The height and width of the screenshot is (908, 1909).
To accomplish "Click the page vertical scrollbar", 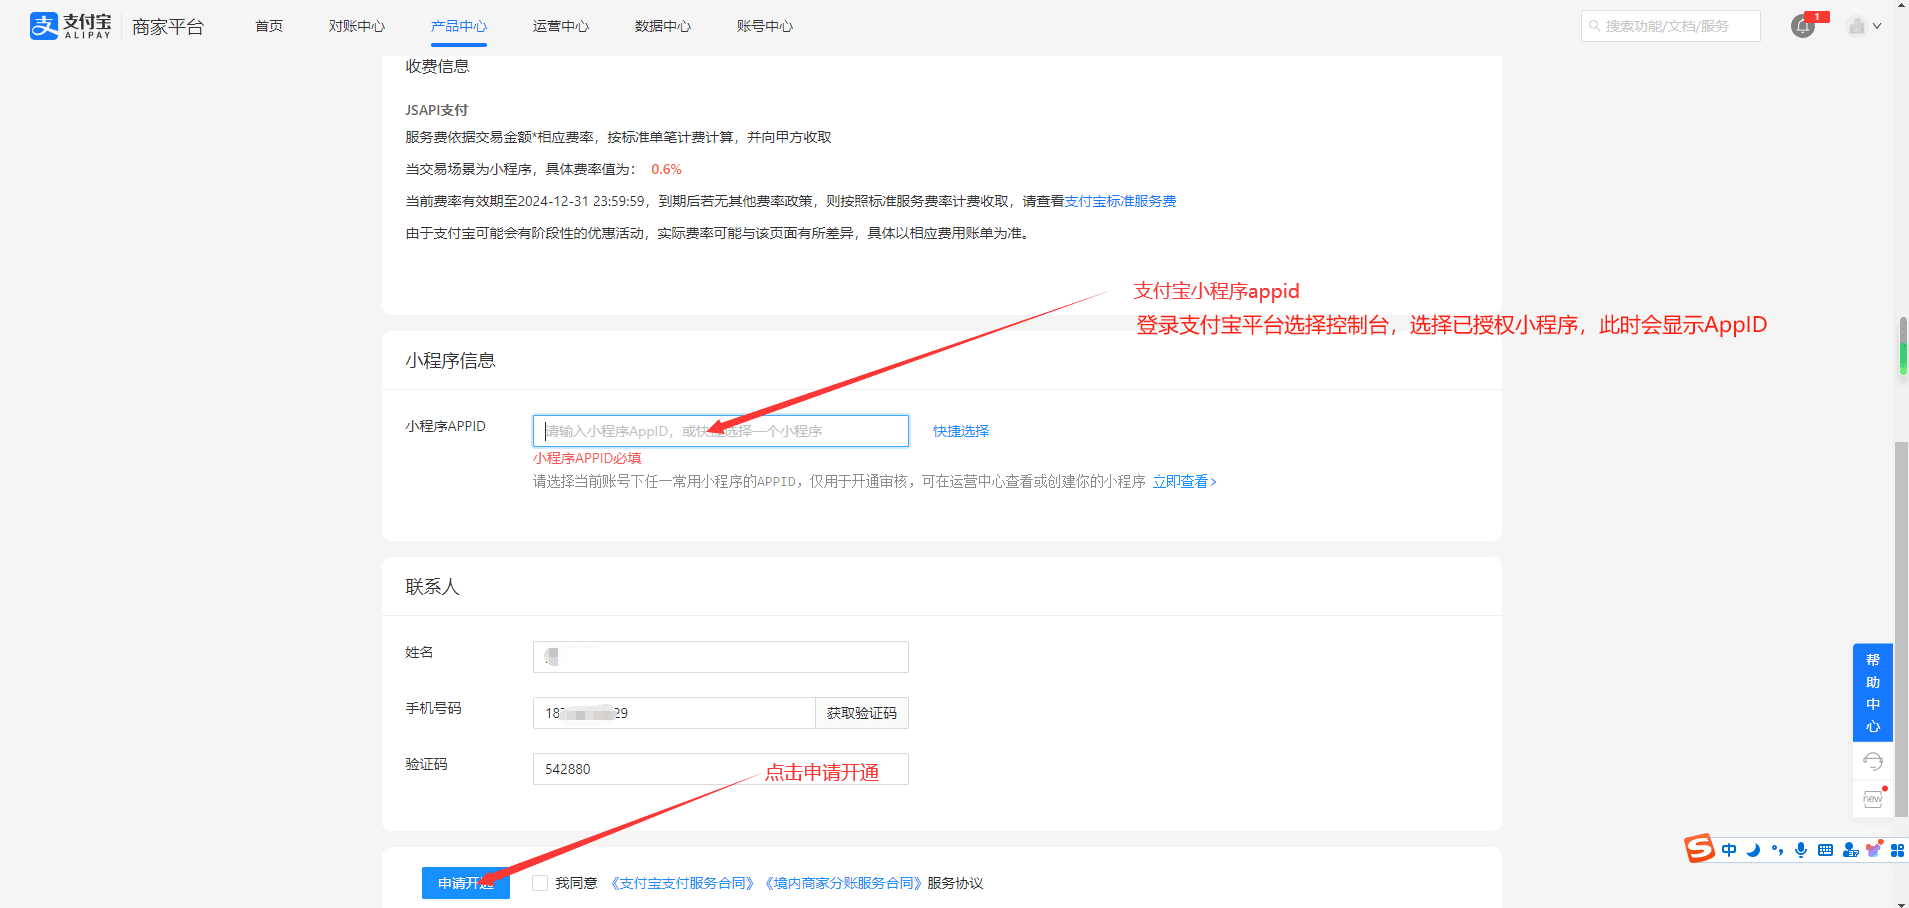I will [1901, 600].
